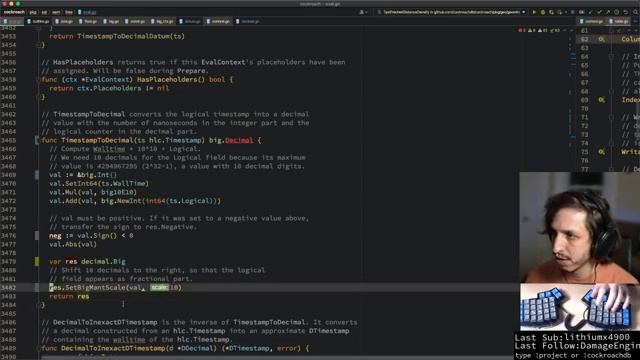Click line number 3465 in the gutter

pyautogui.click(x=9, y=140)
